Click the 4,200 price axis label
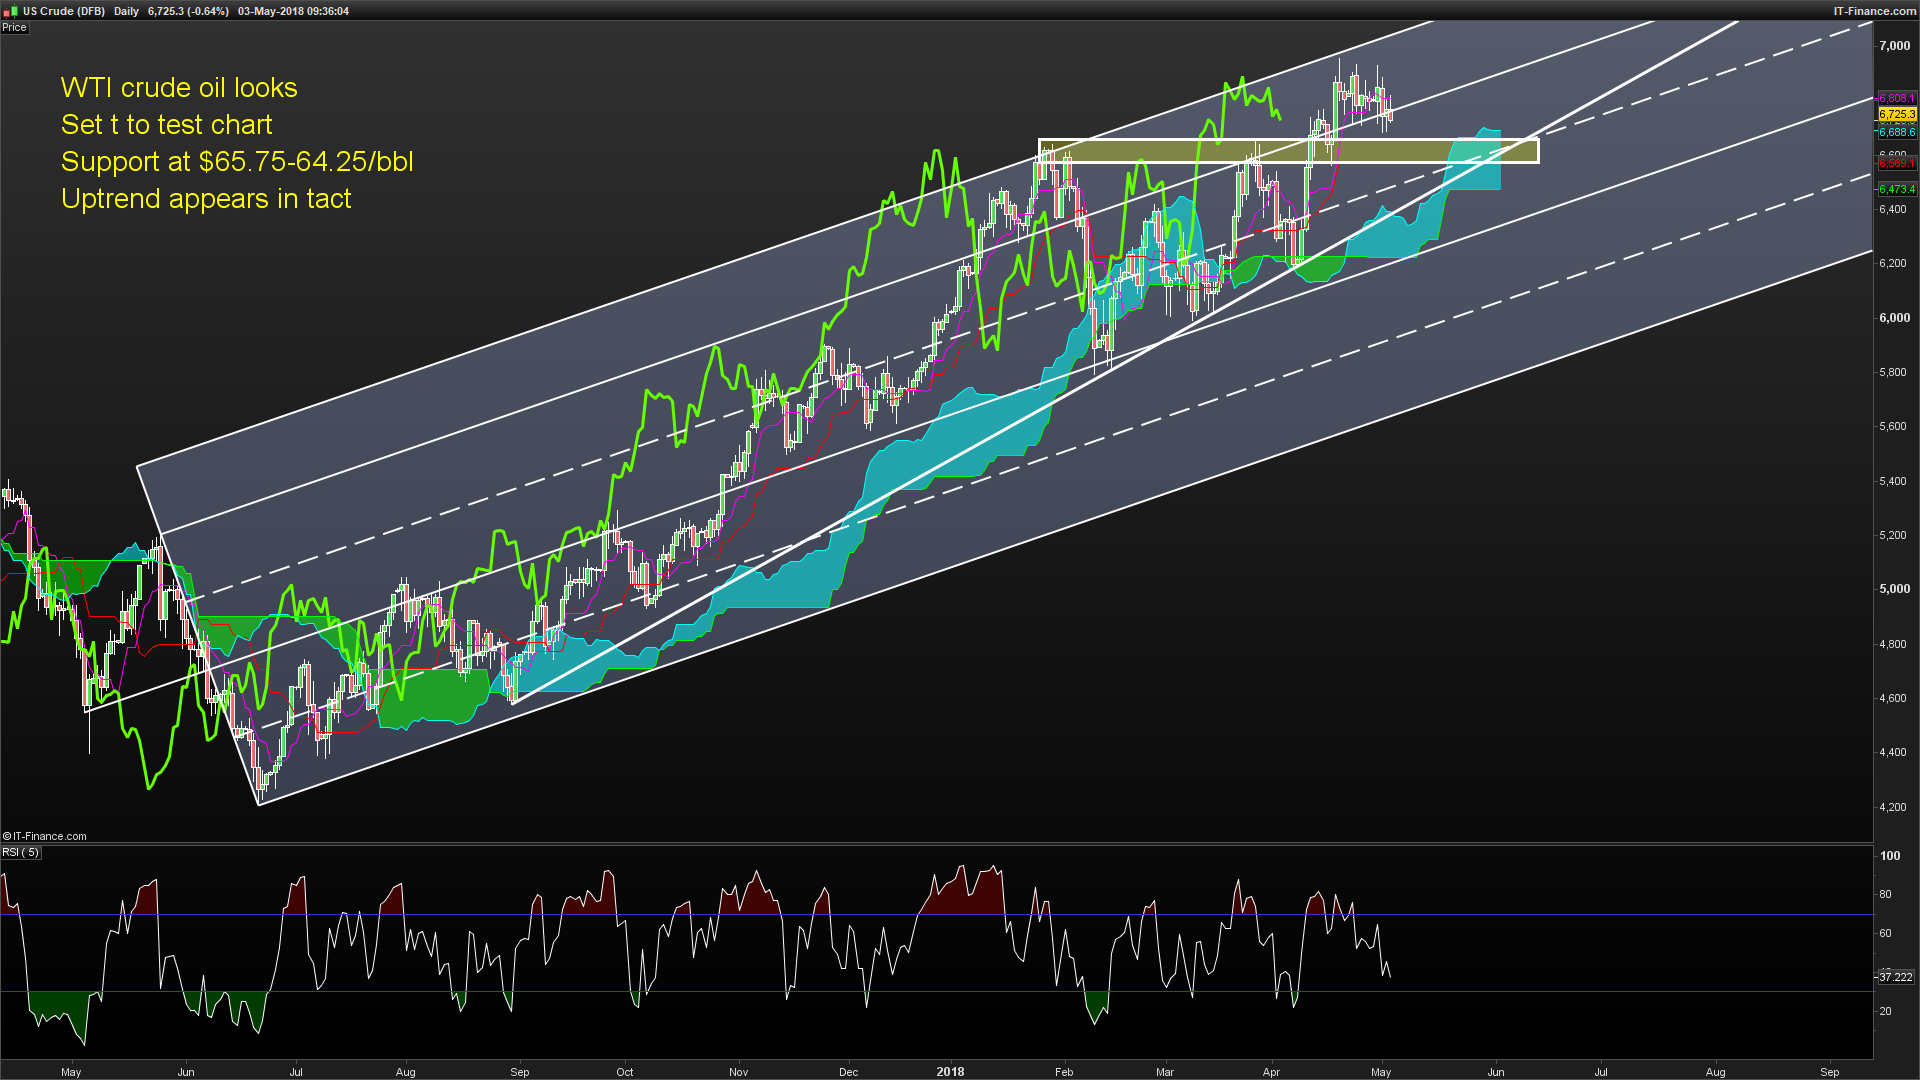The image size is (1920, 1080). point(1893,807)
